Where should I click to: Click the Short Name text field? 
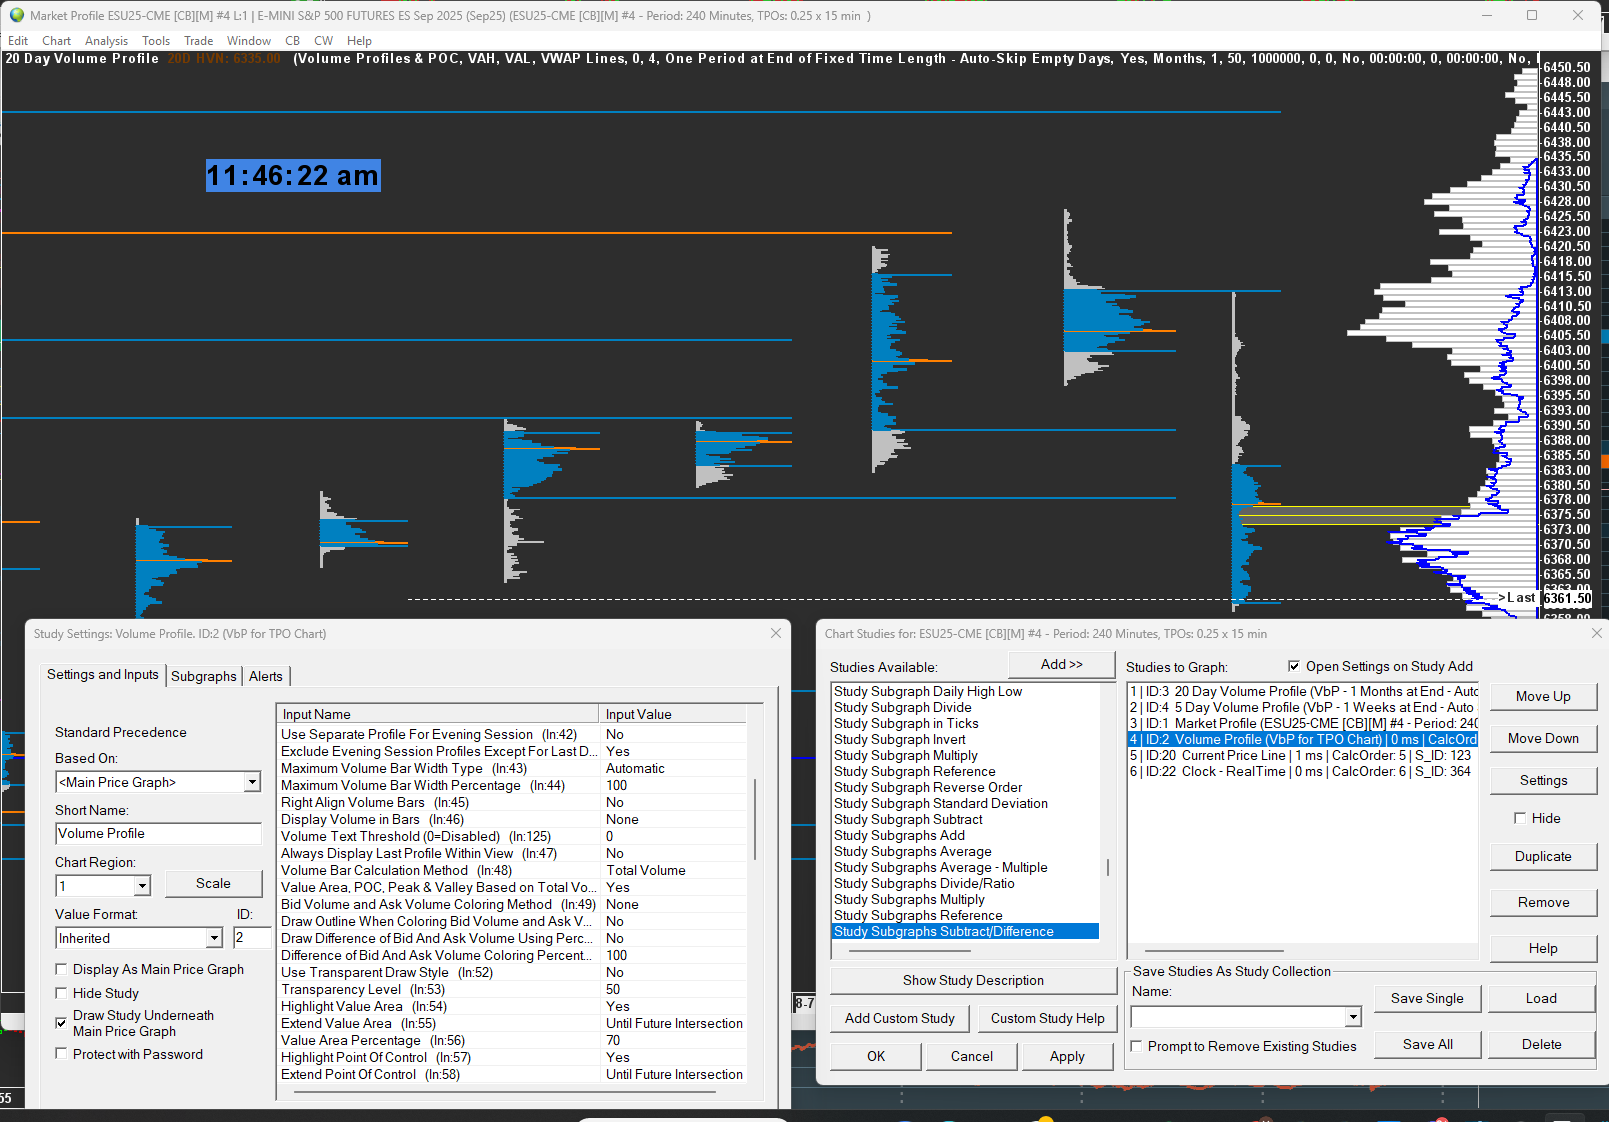coord(158,833)
